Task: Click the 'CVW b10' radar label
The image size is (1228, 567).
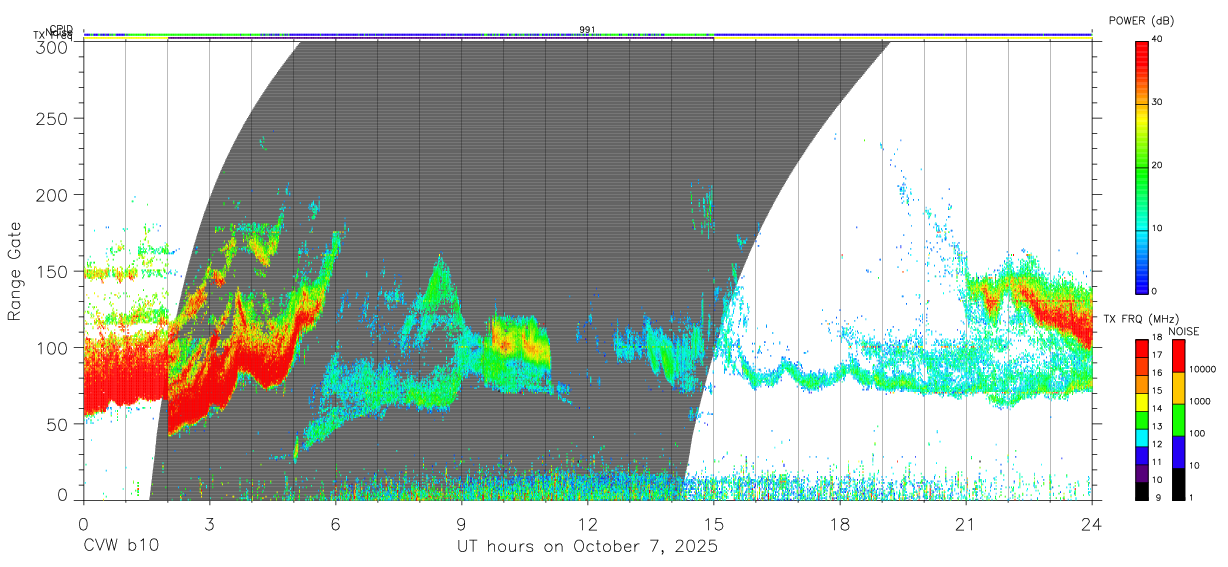Action: coord(121,547)
